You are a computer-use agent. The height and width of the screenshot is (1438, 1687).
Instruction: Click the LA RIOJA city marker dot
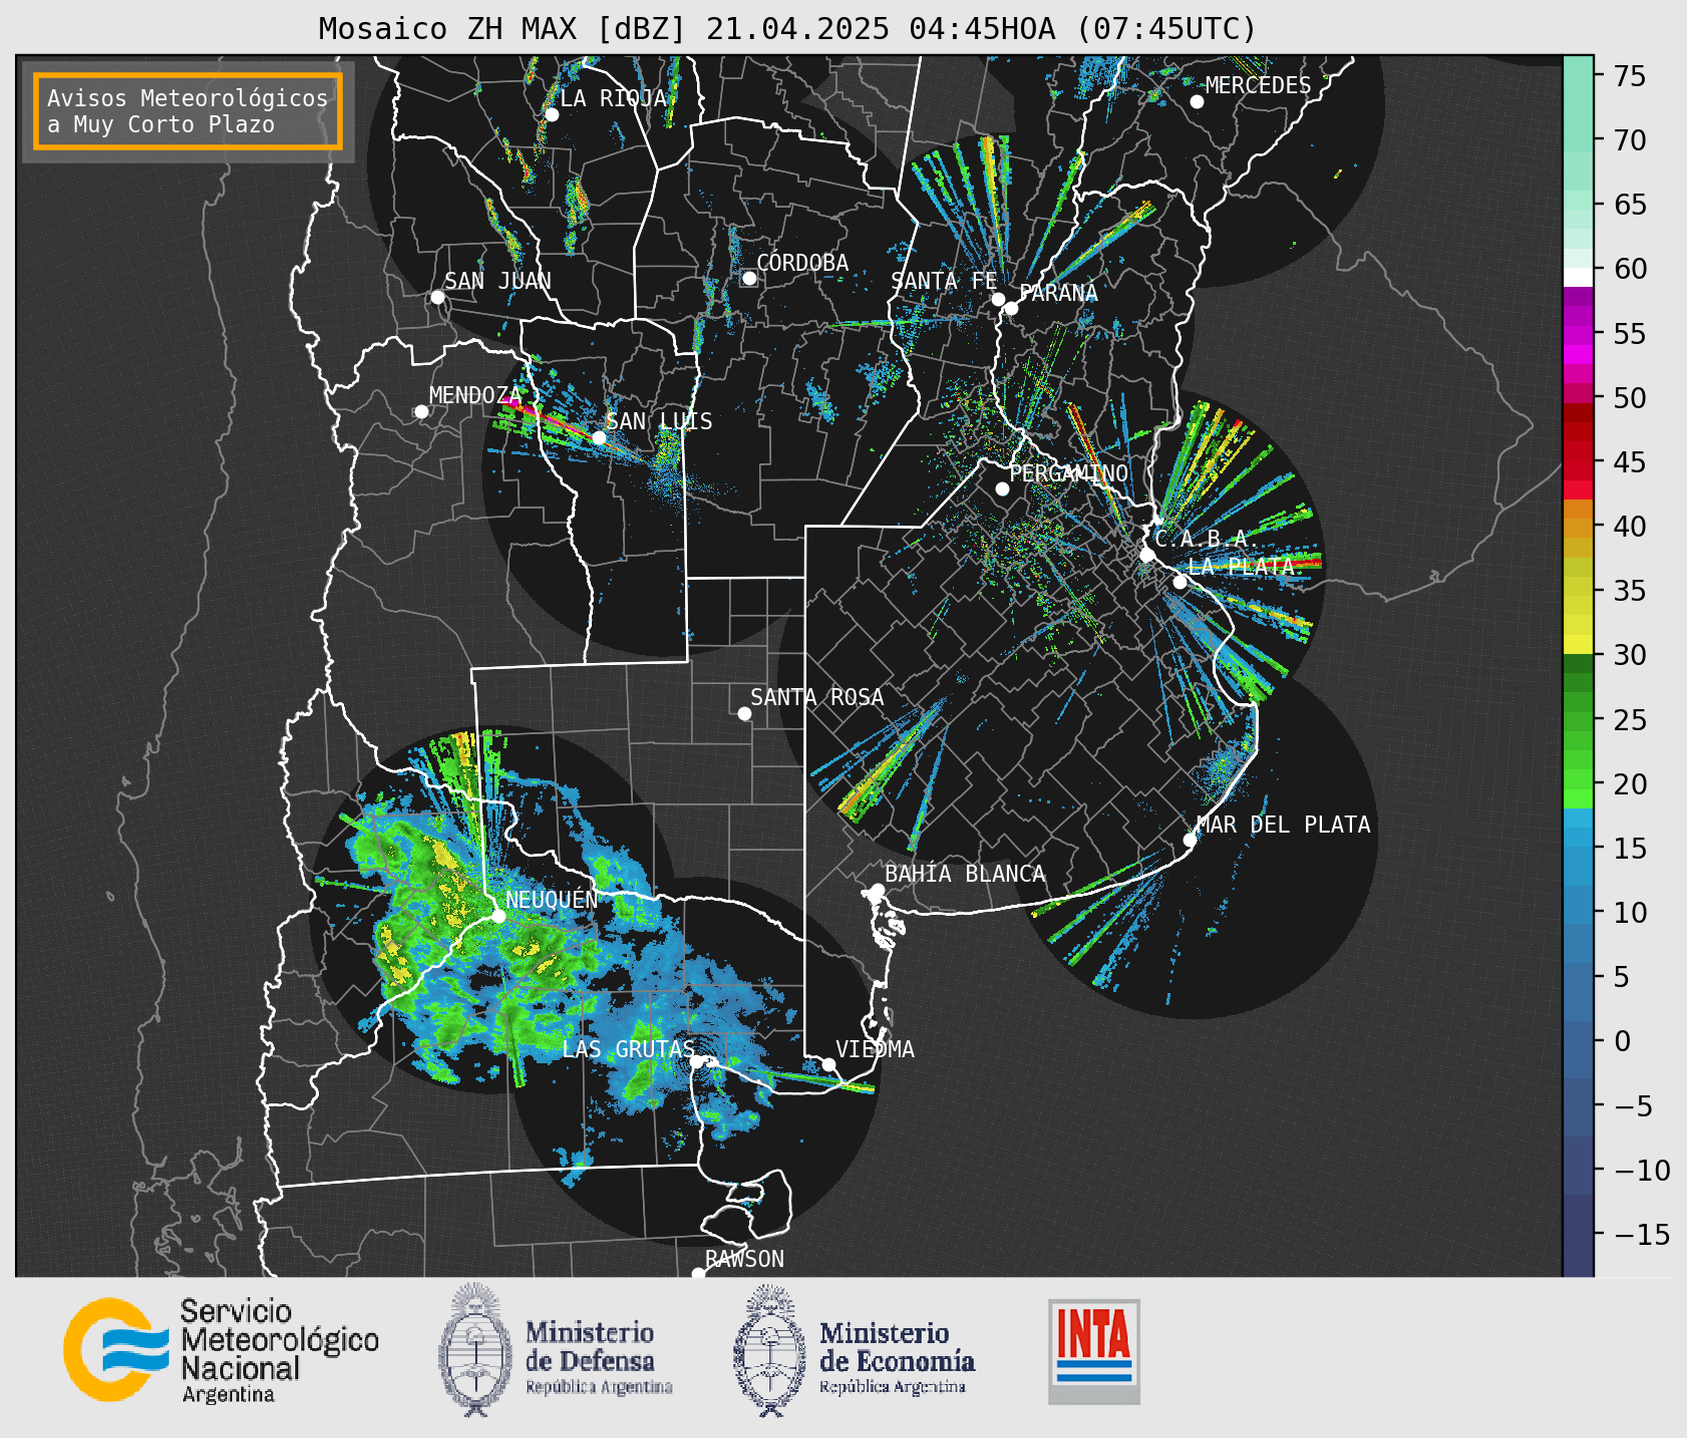[551, 115]
